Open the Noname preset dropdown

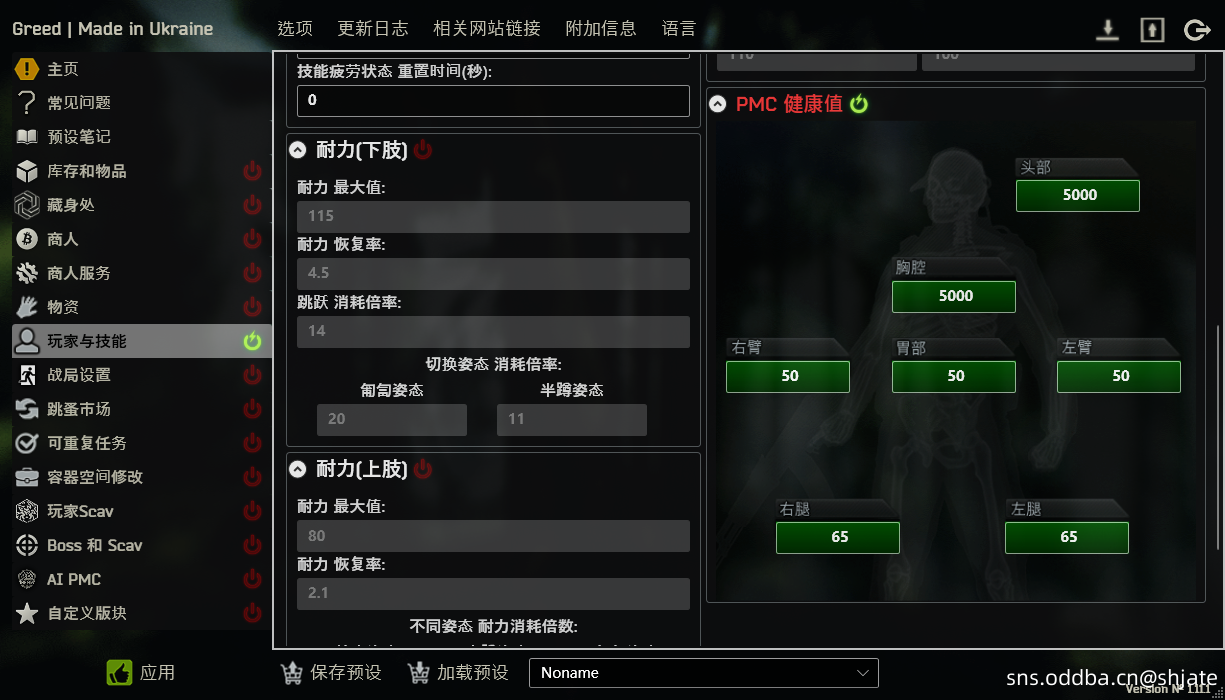point(704,673)
